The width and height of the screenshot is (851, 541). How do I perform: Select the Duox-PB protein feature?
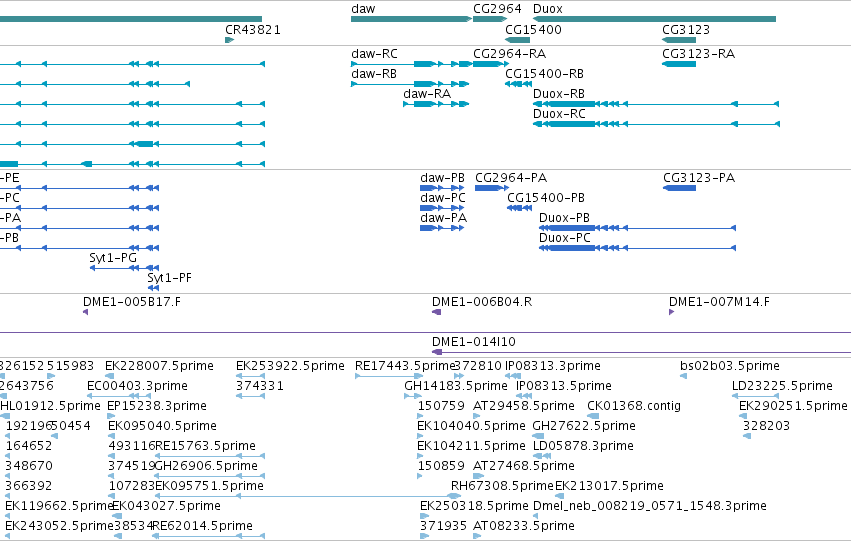(638, 228)
